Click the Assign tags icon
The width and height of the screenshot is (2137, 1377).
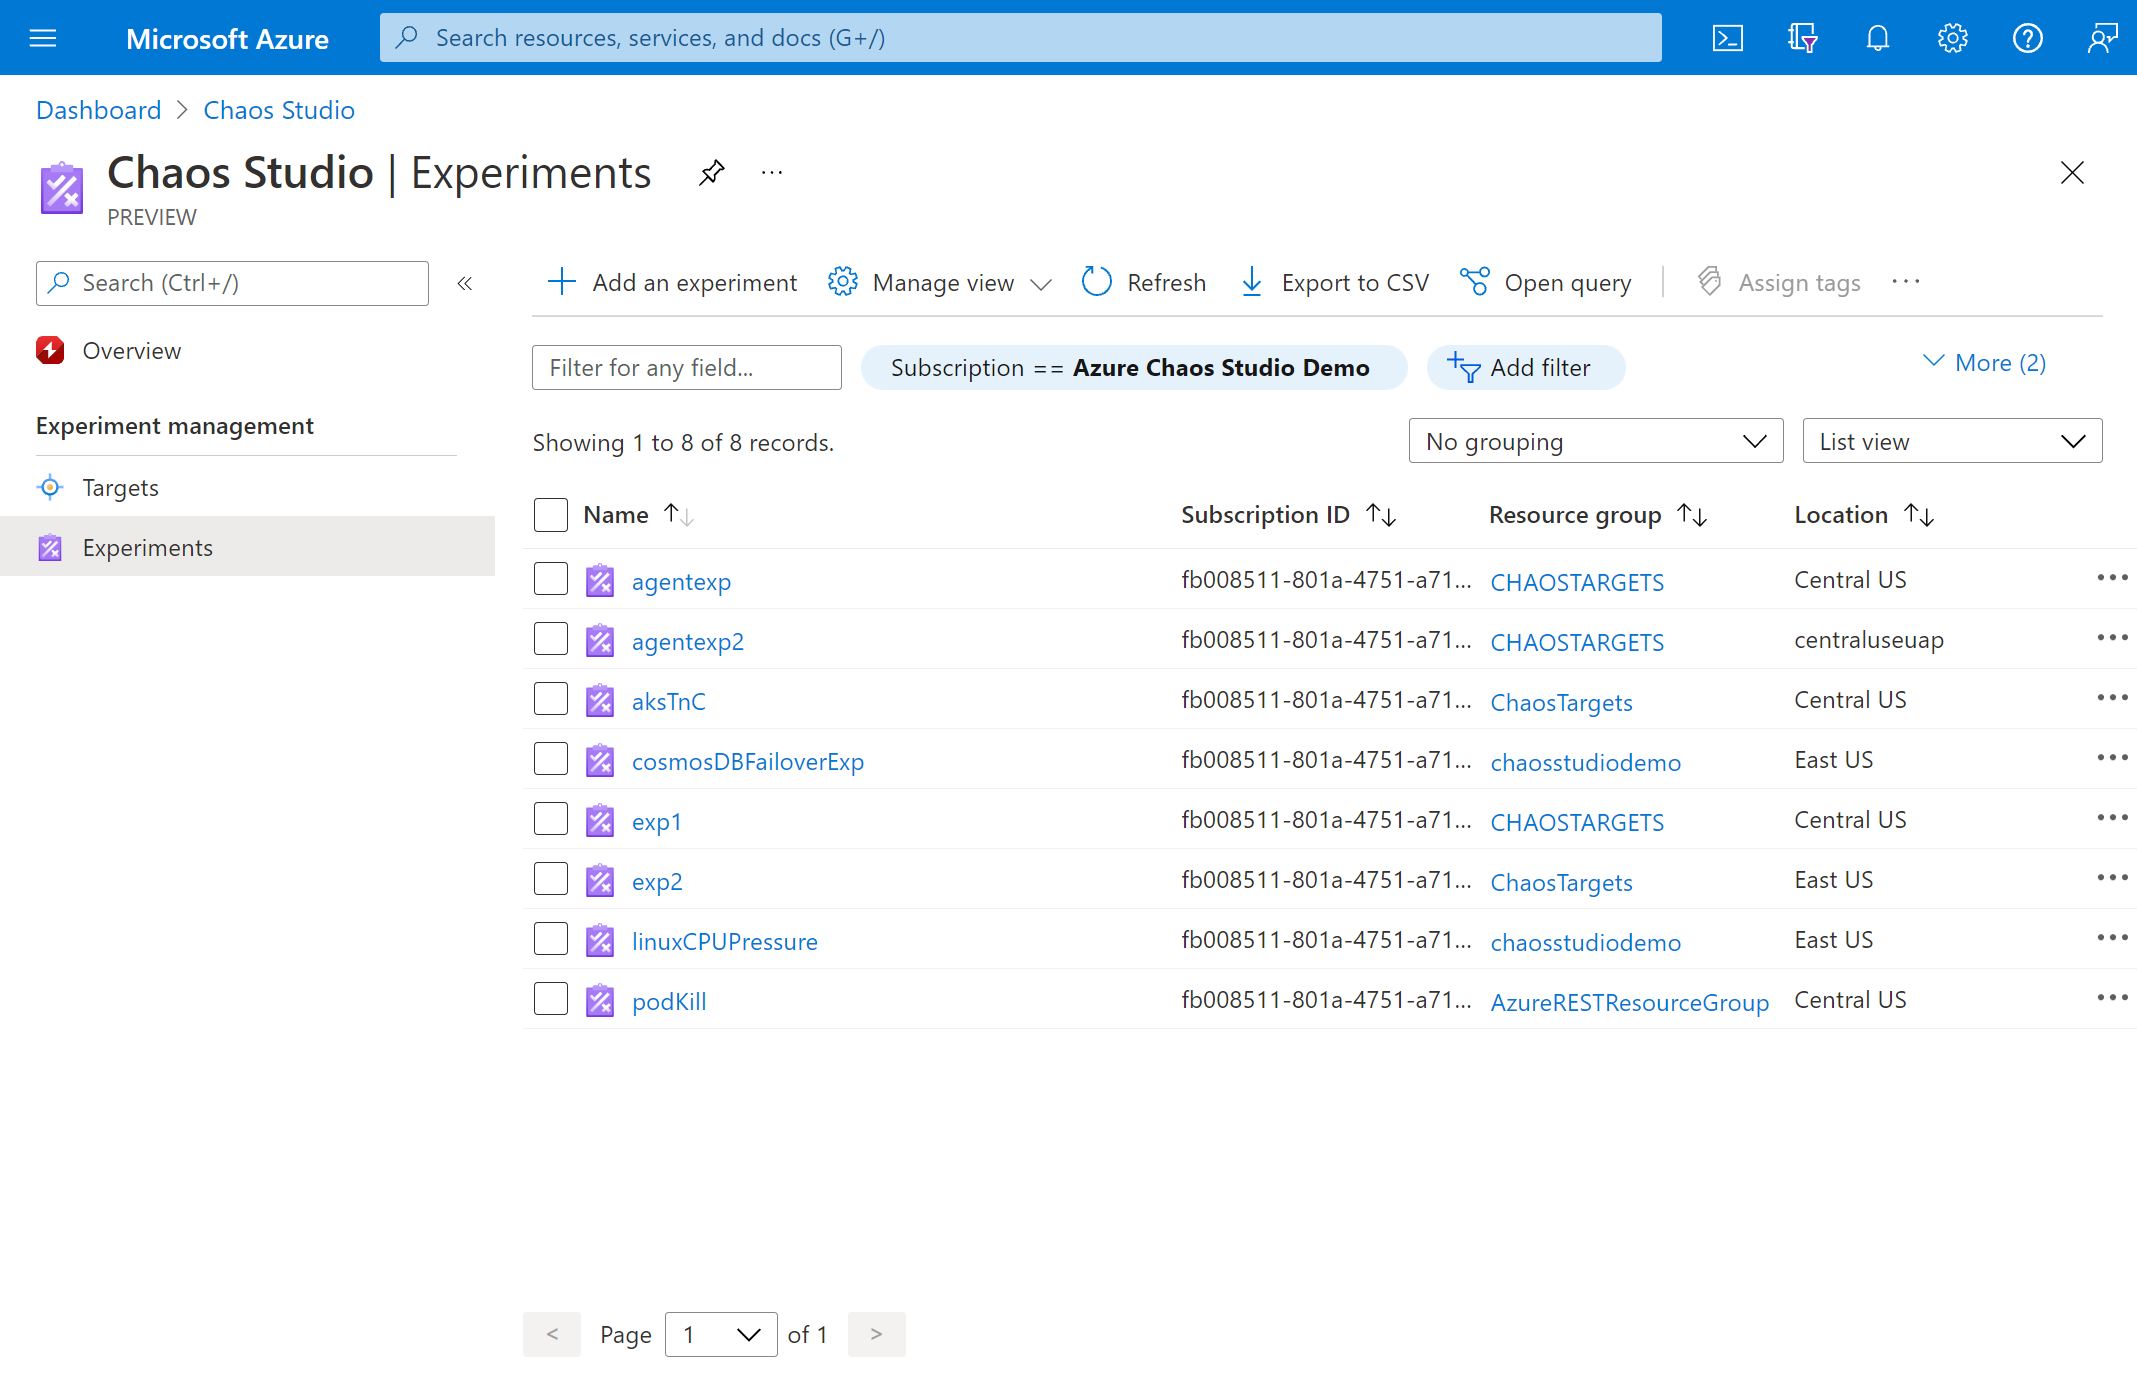1709,280
